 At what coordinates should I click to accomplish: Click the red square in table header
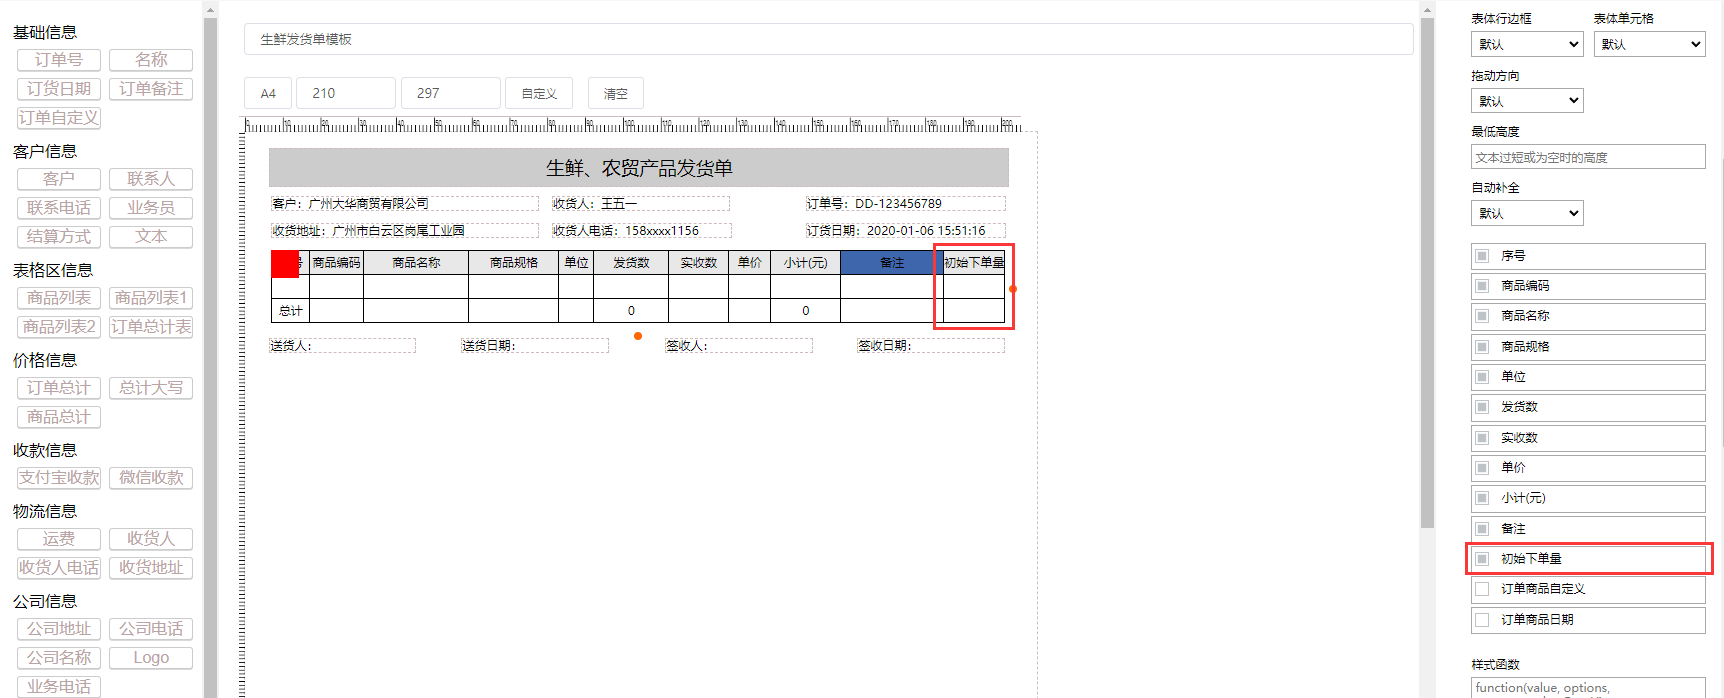pyautogui.click(x=285, y=264)
